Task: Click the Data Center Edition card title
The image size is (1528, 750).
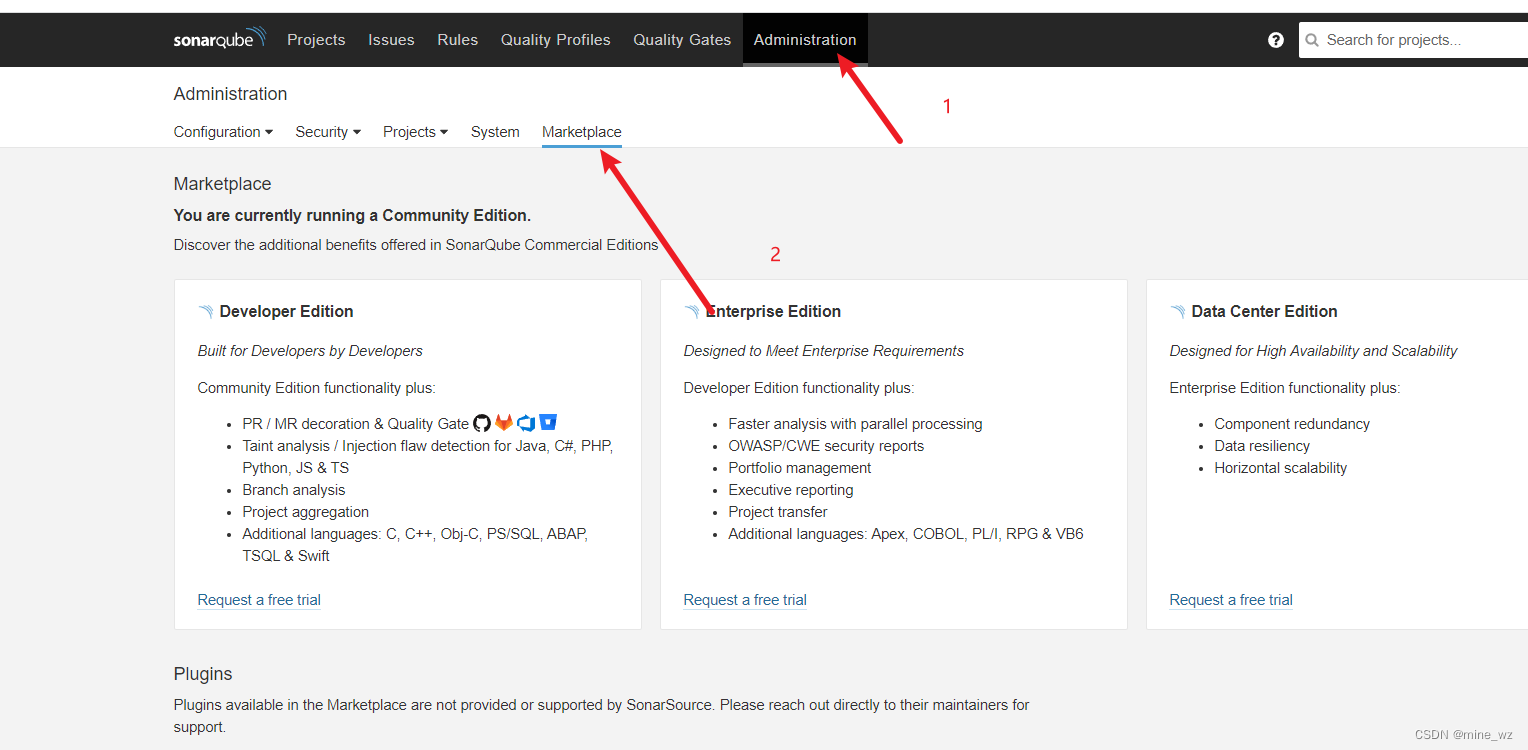Action: coord(1264,312)
